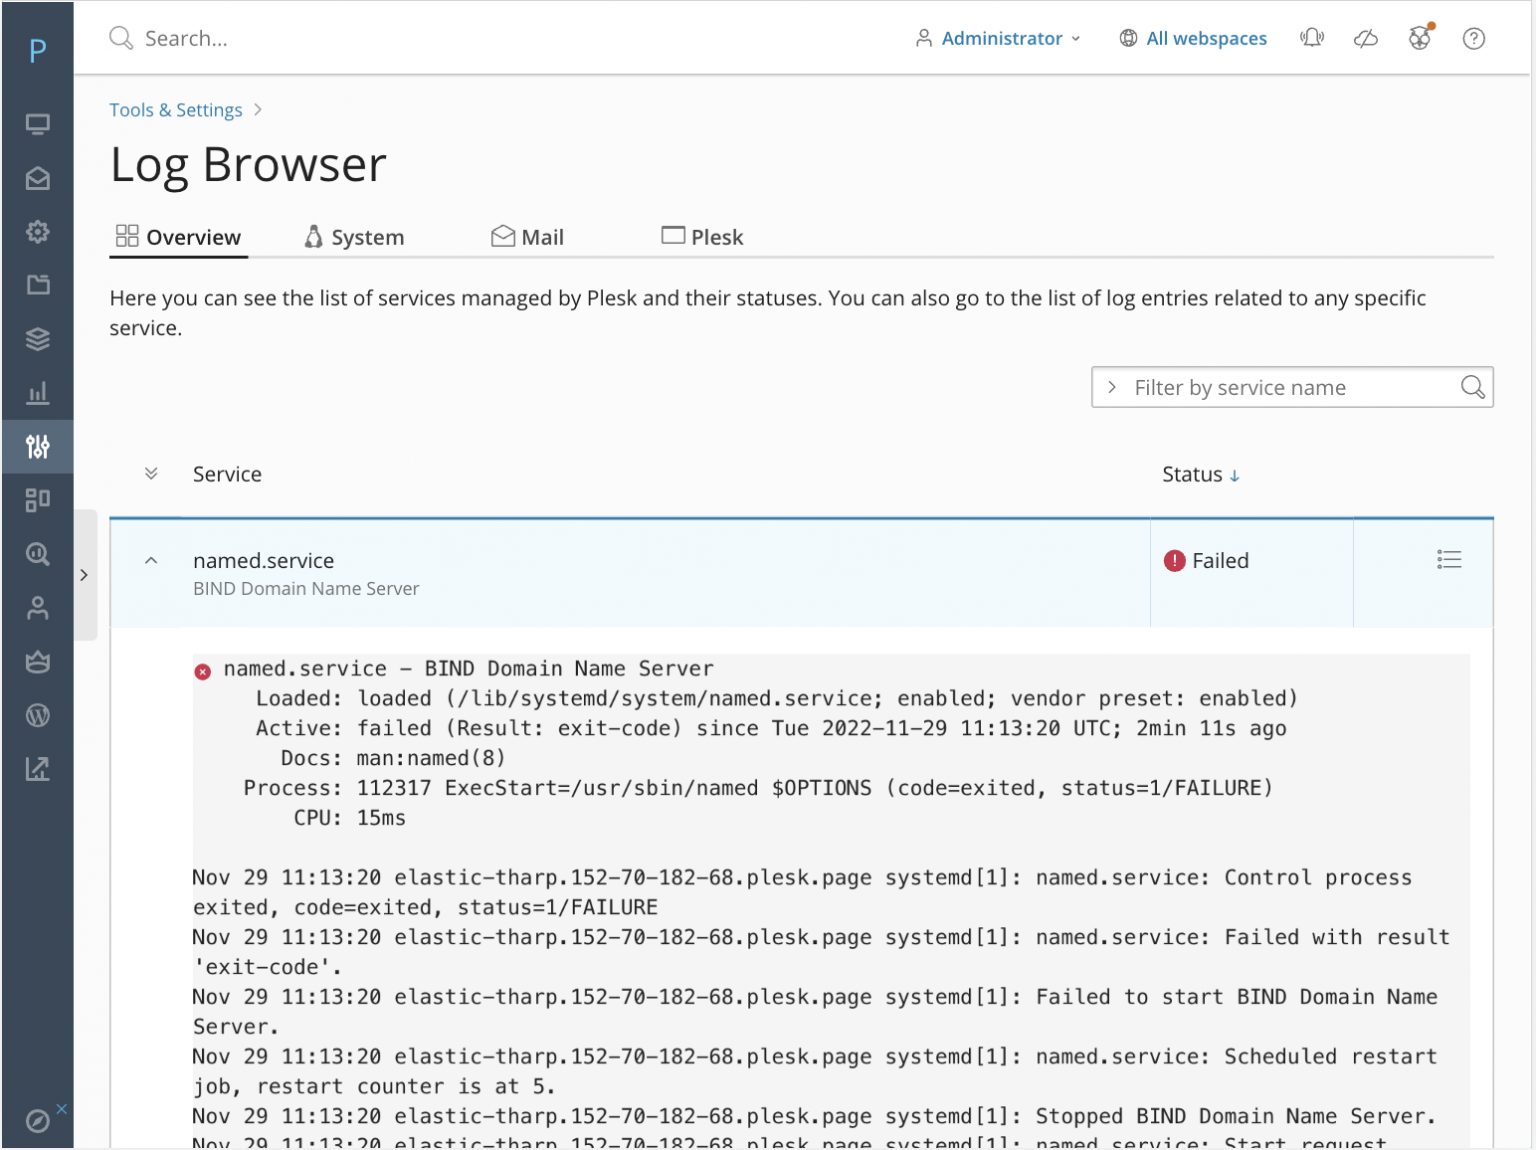
Task: Select the WordPress icon in the sidebar
Action: click(x=37, y=714)
